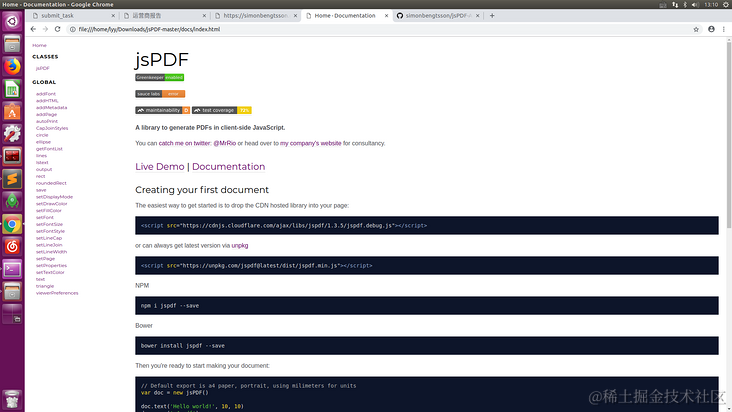732x412 pixels.
Task: Close the simonbengtsson/jsPDF GitHub tab
Action: tap(477, 15)
